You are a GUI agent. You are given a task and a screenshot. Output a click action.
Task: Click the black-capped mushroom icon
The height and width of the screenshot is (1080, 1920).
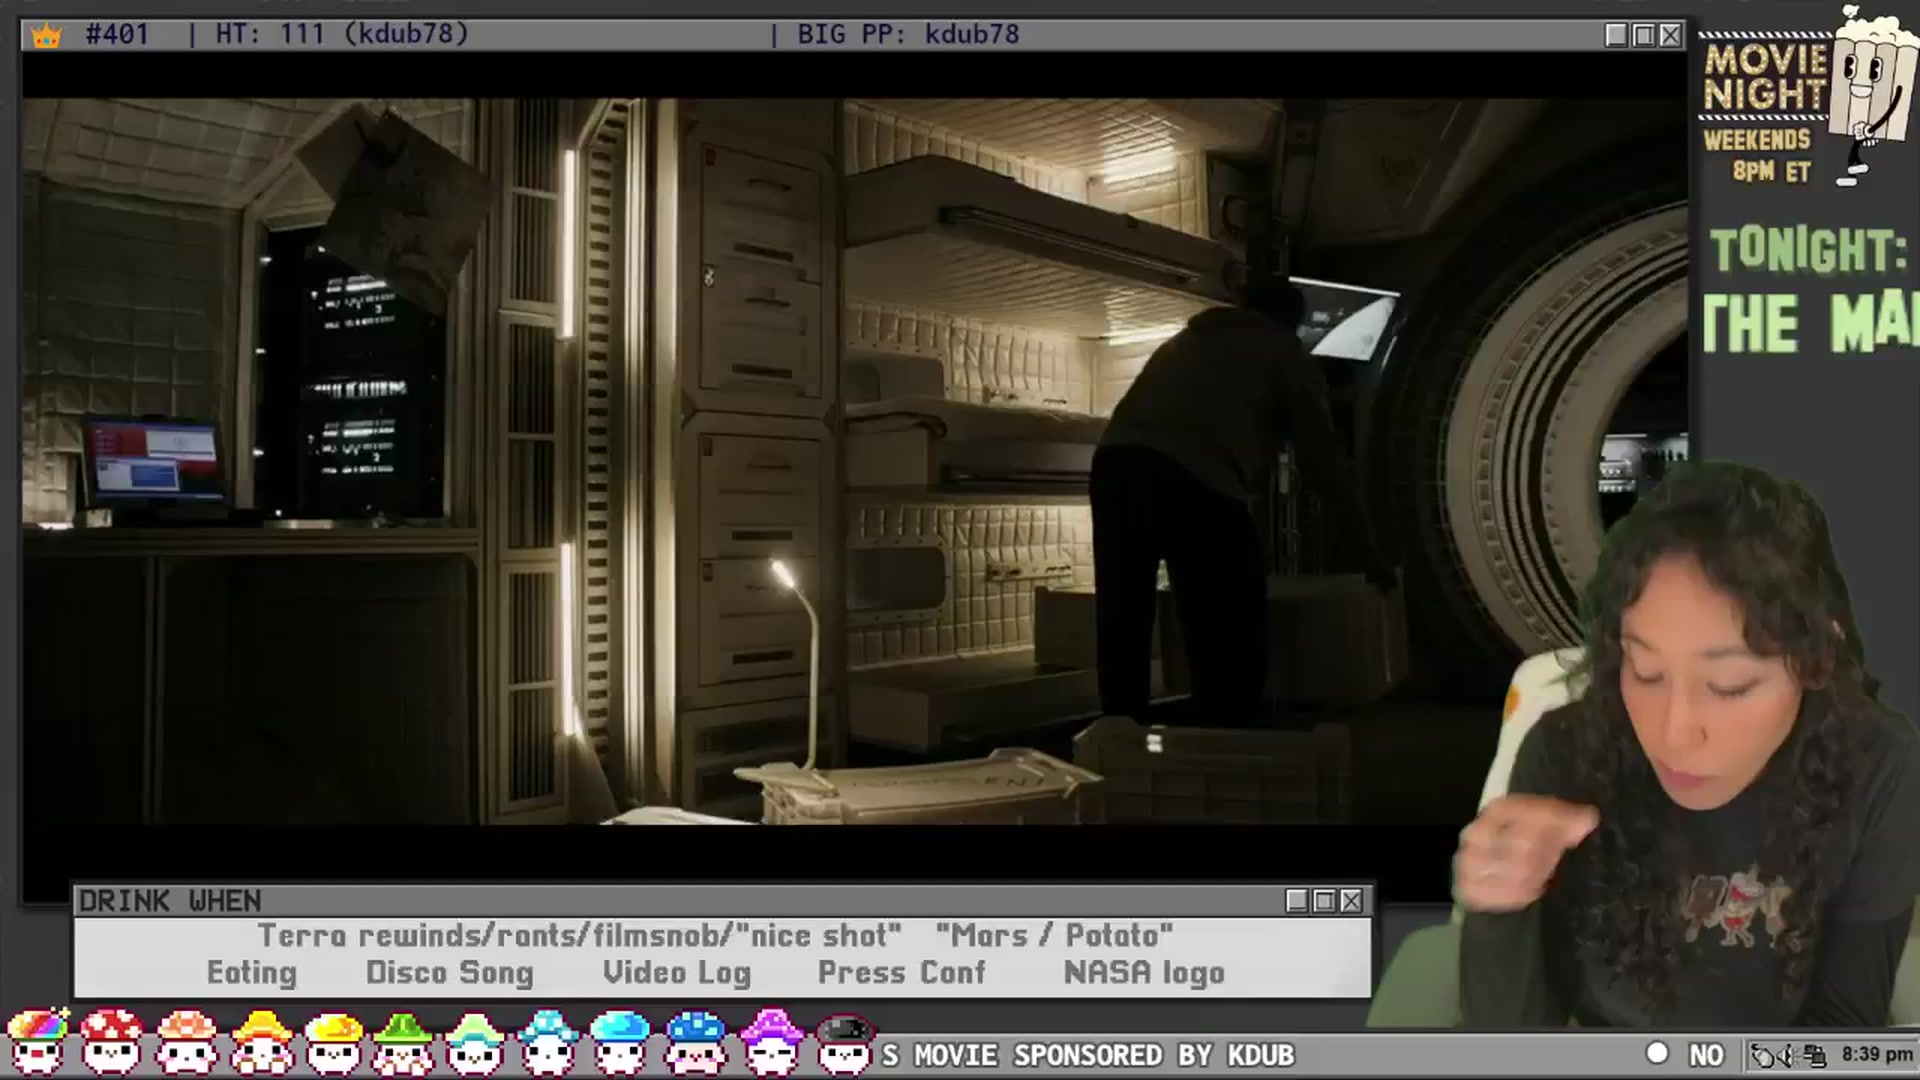point(845,1042)
